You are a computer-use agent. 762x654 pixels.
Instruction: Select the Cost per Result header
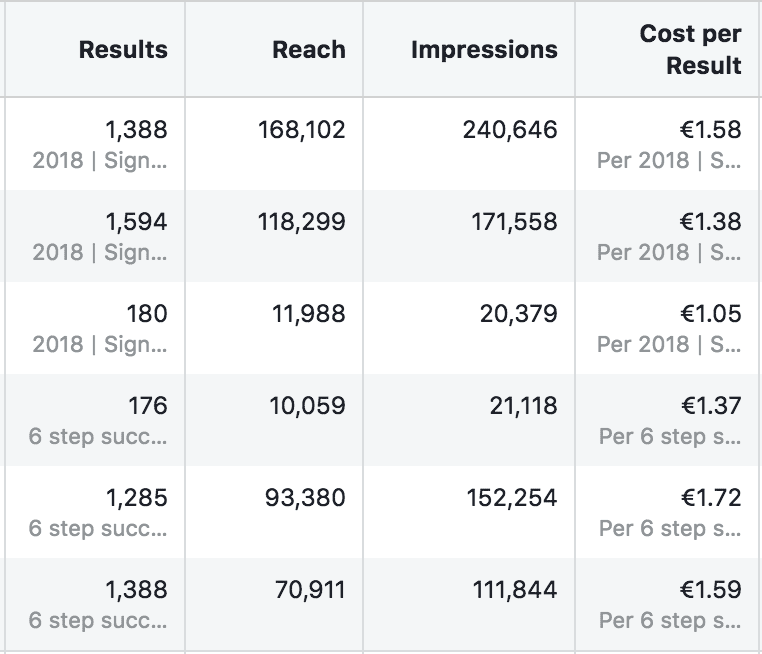pos(690,50)
